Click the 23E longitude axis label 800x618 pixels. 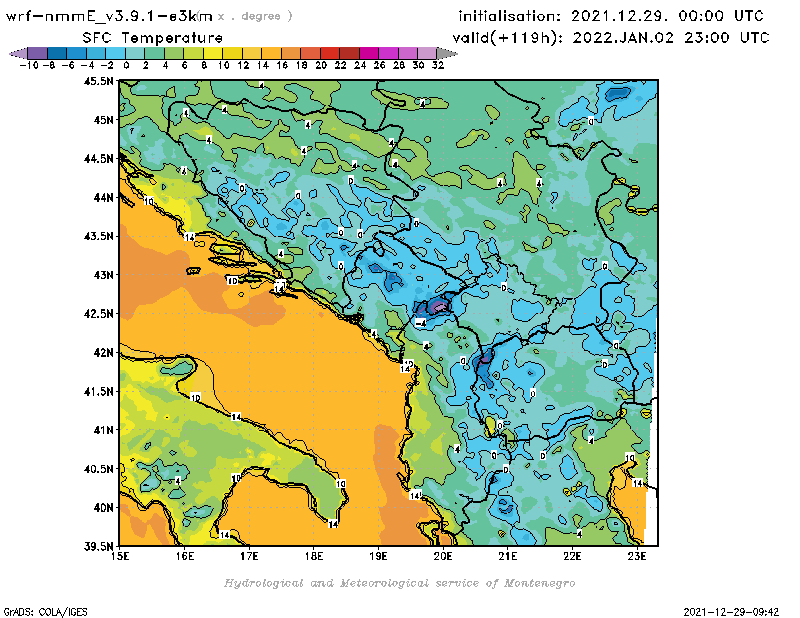637,556
